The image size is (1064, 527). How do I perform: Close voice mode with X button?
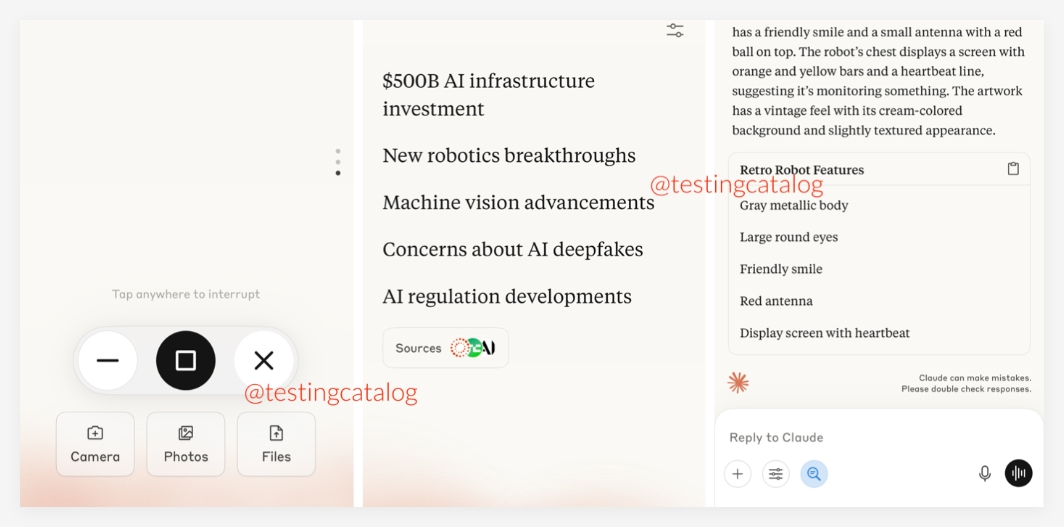264,360
